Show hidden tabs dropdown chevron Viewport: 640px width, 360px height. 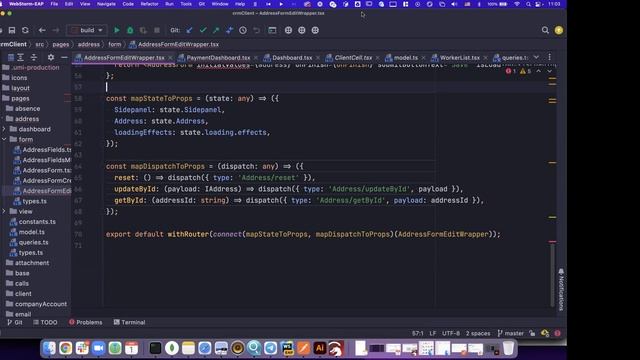(x=536, y=58)
